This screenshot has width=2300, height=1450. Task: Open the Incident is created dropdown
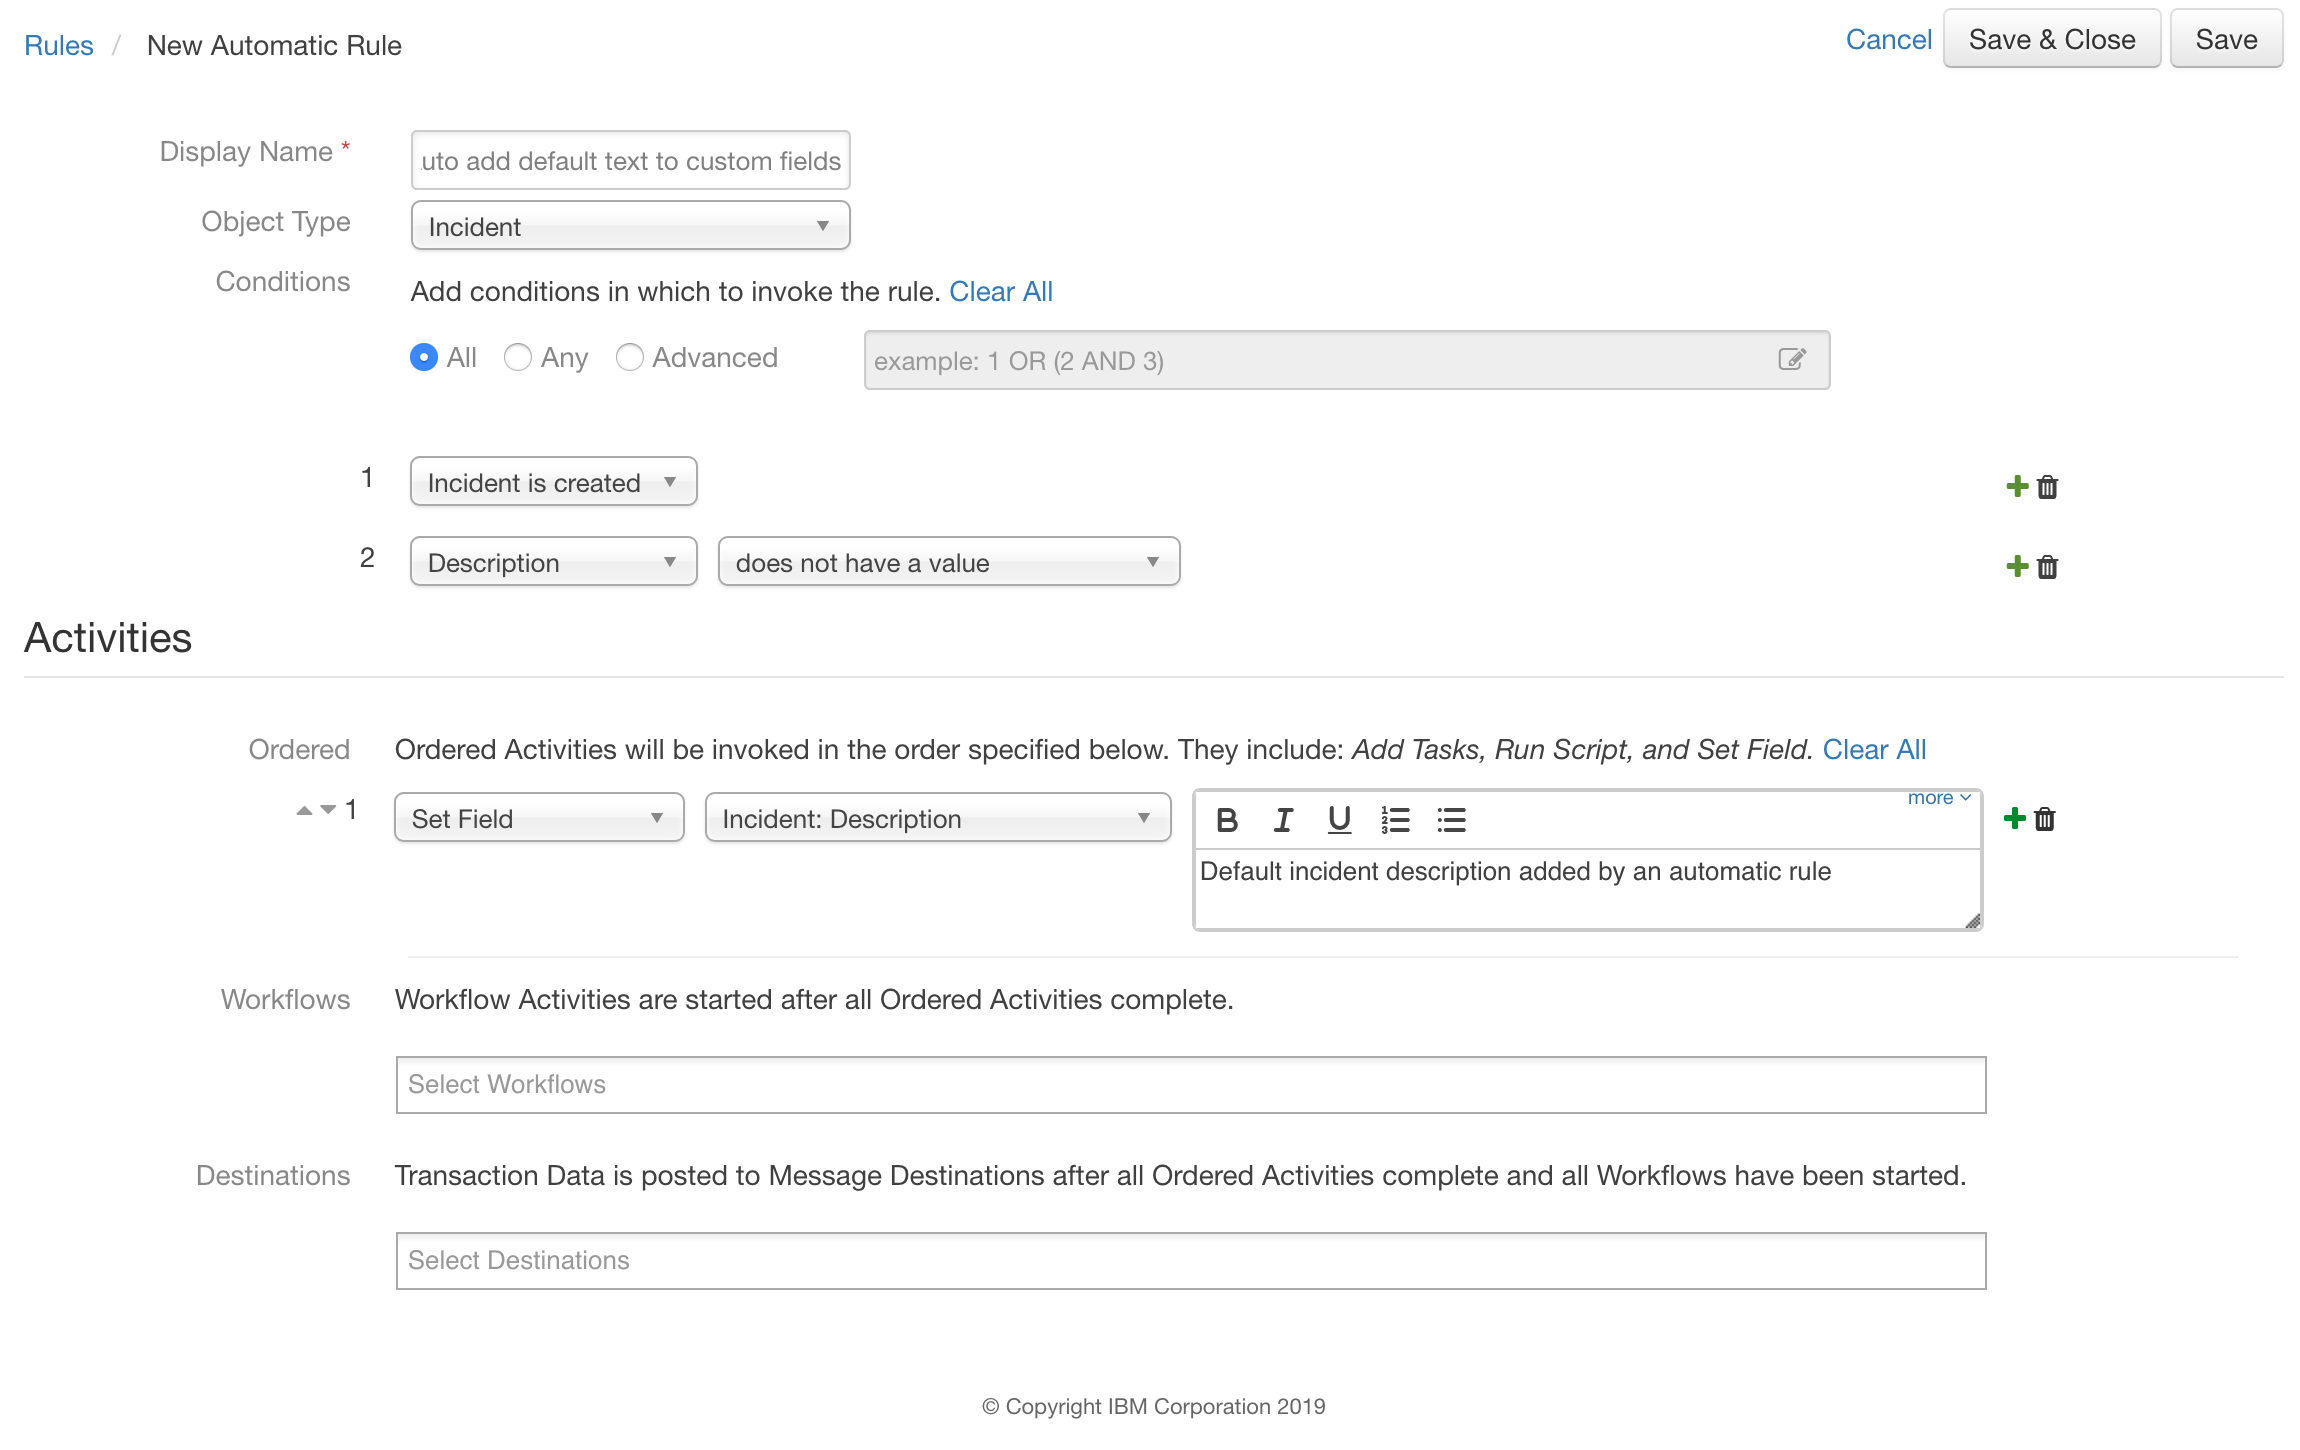553,482
